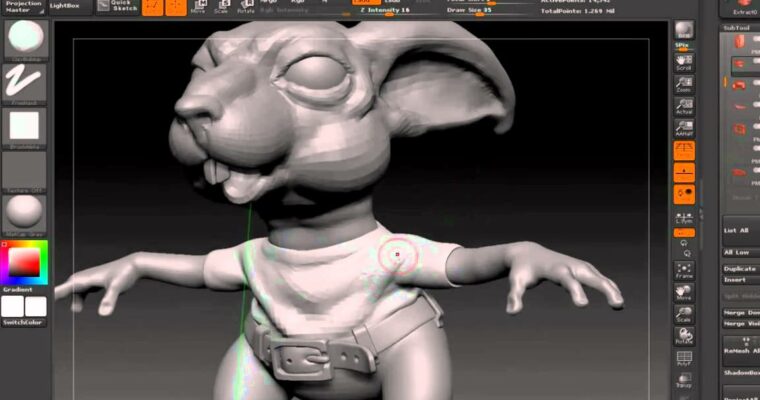The image size is (760, 400).
Task: Open the brush alpha selector
Action: 24,128
